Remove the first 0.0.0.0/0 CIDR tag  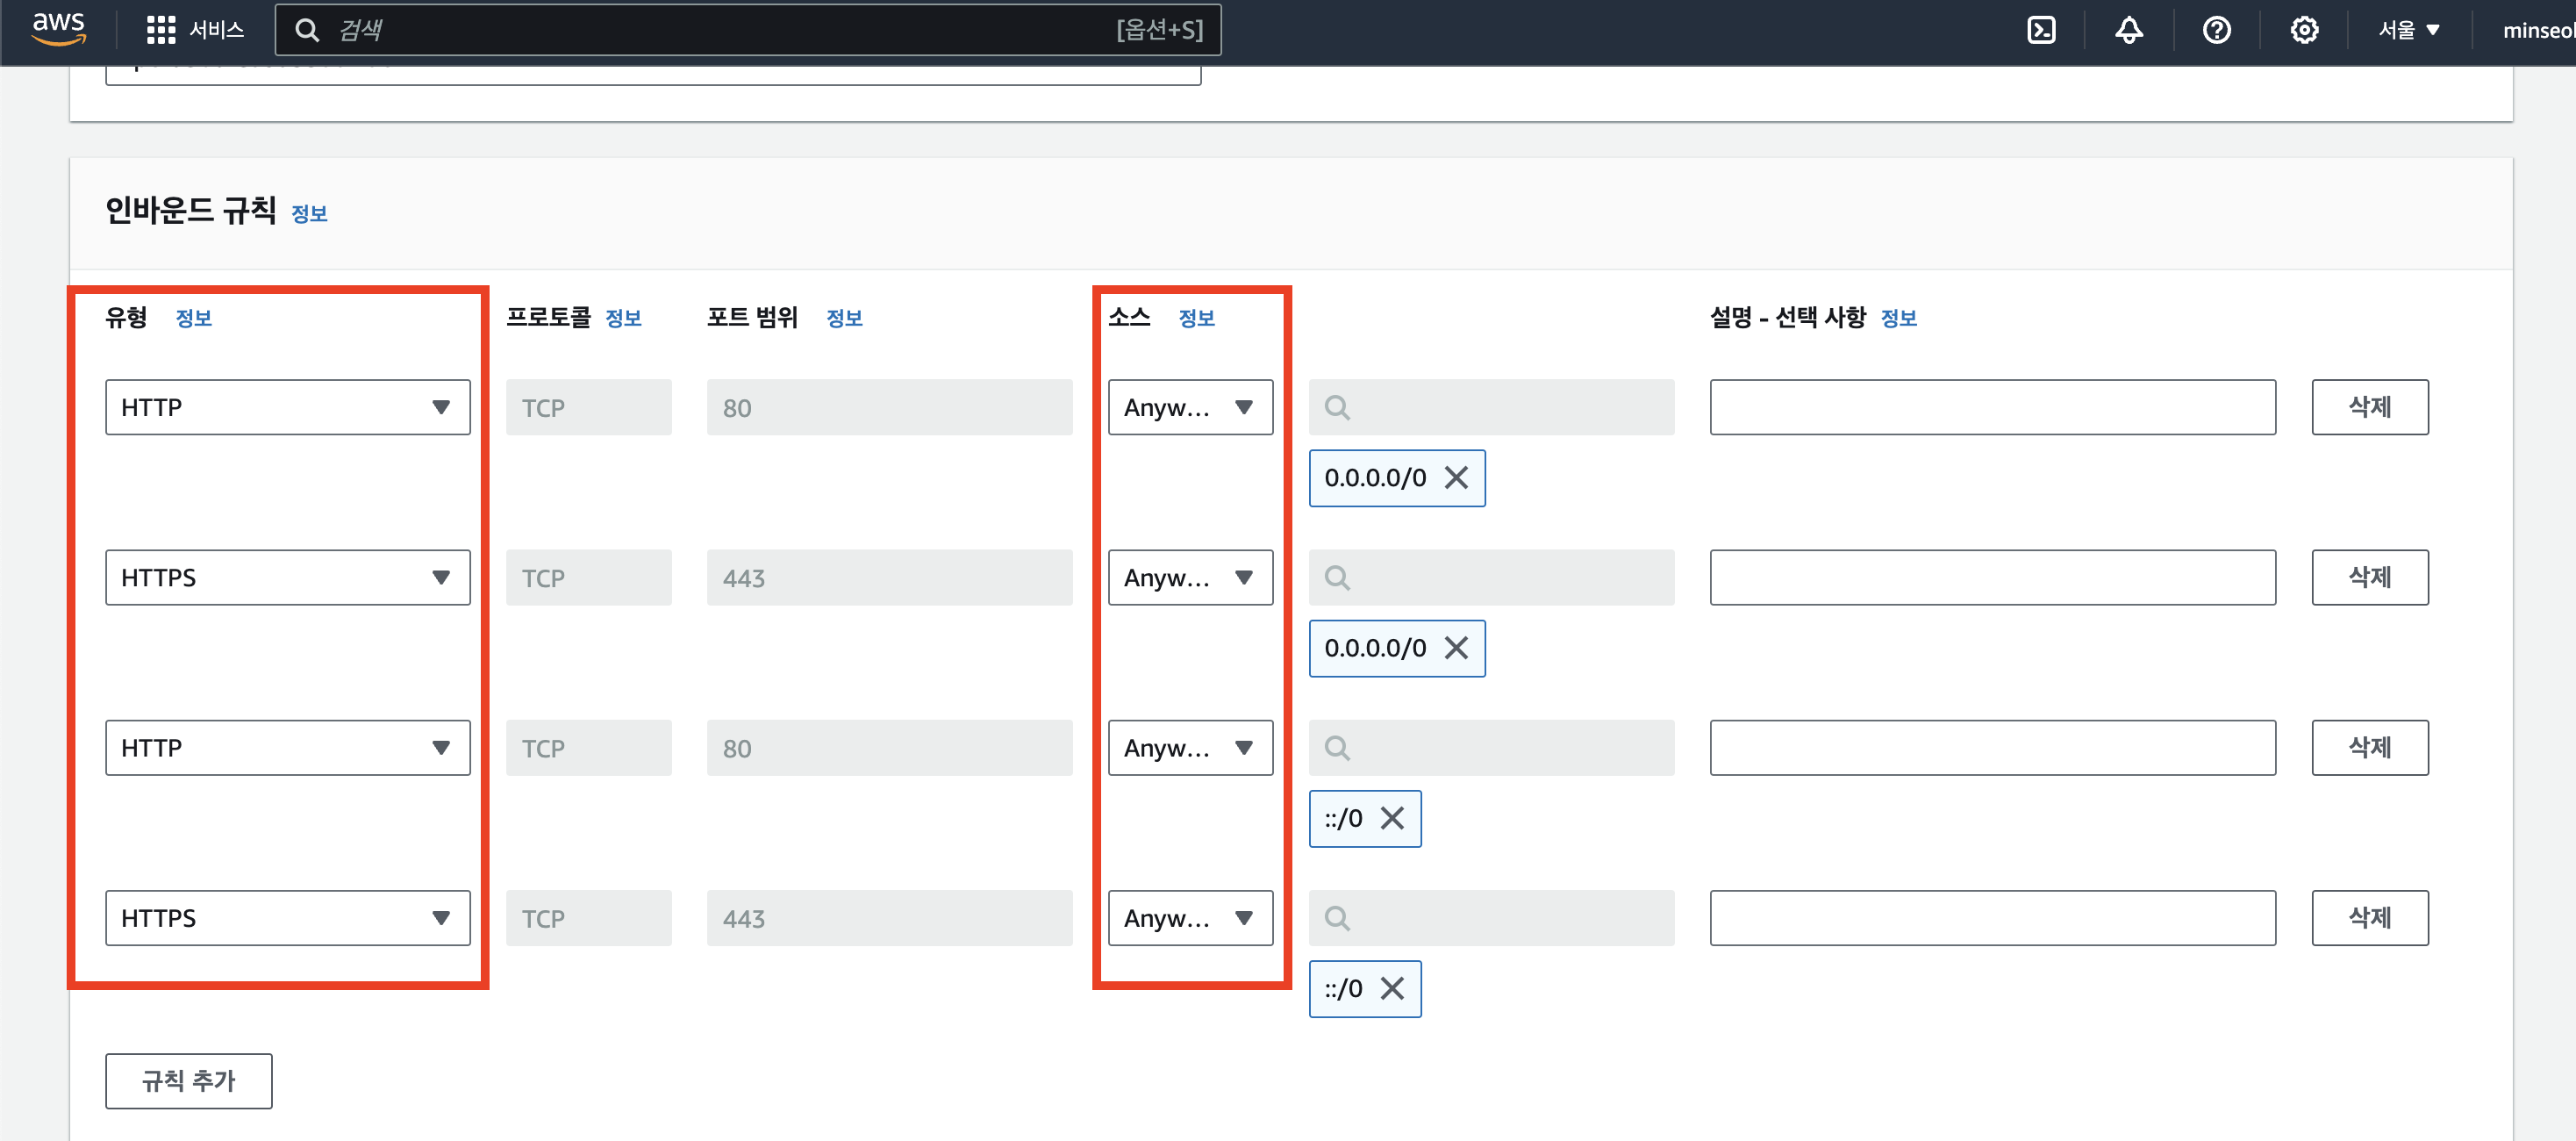click(x=1457, y=478)
